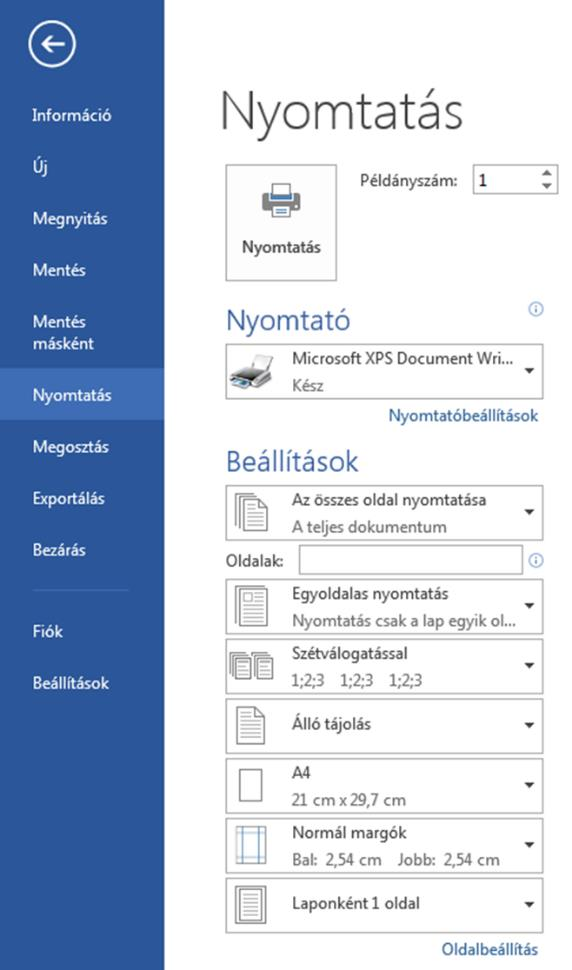Click the Oldalak page range input field
Image resolution: width=572 pixels, height=970 pixels.
point(411,560)
